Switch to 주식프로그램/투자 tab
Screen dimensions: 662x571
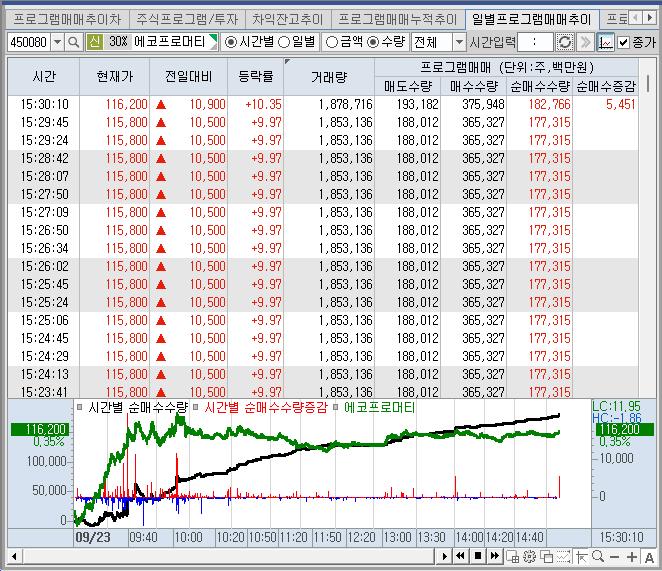coord(187,19)
